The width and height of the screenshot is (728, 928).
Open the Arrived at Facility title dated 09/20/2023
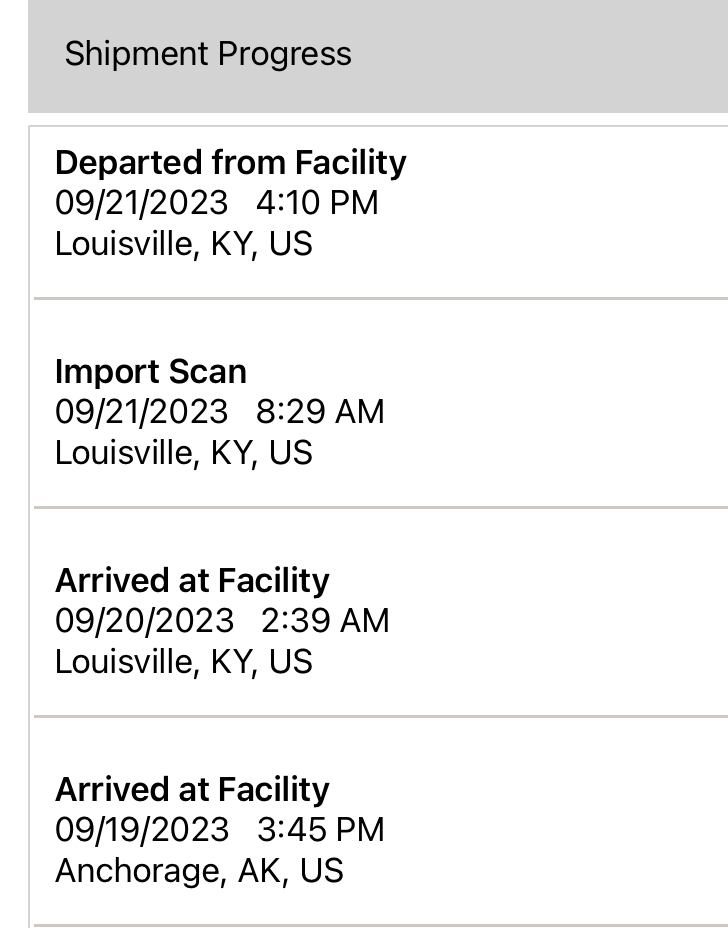click(192, 580)
